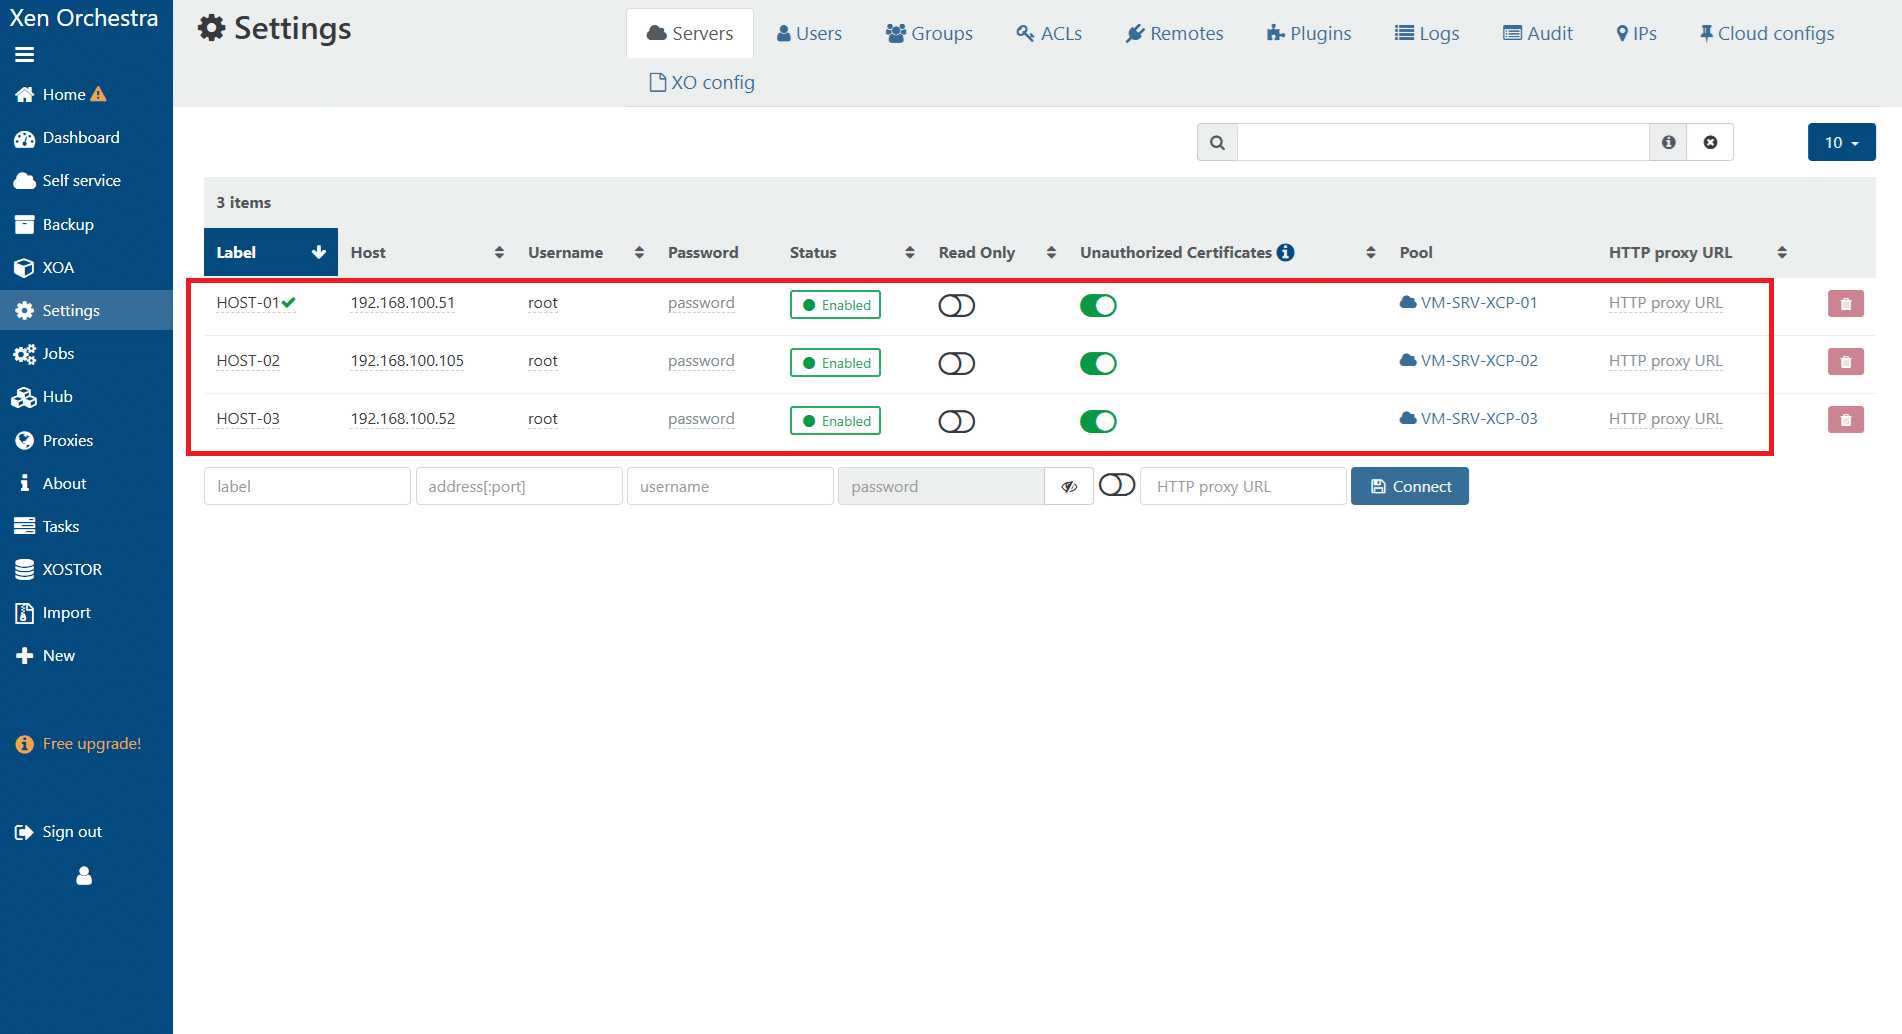
Task: Sort the table by Host column
Action: coord(427,252)
